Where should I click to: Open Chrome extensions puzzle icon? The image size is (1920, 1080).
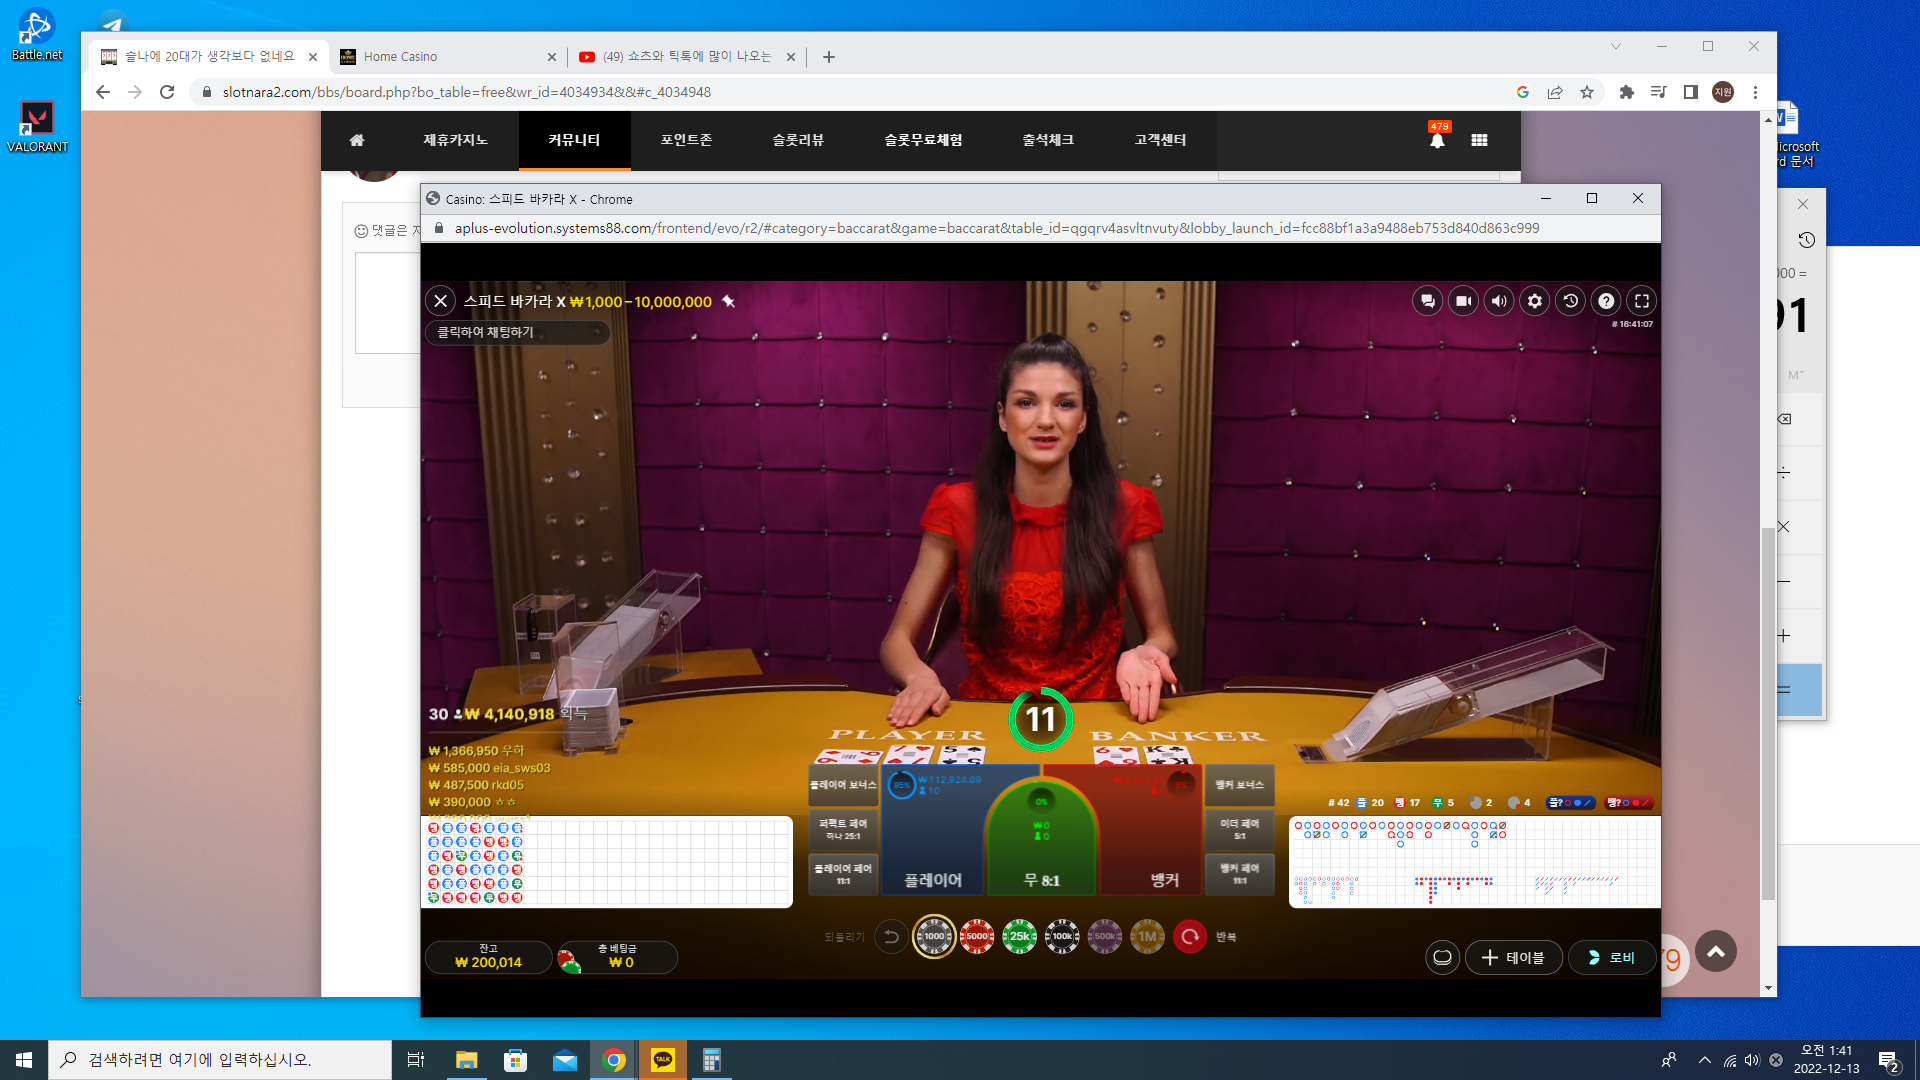(x=1627, y=92)
